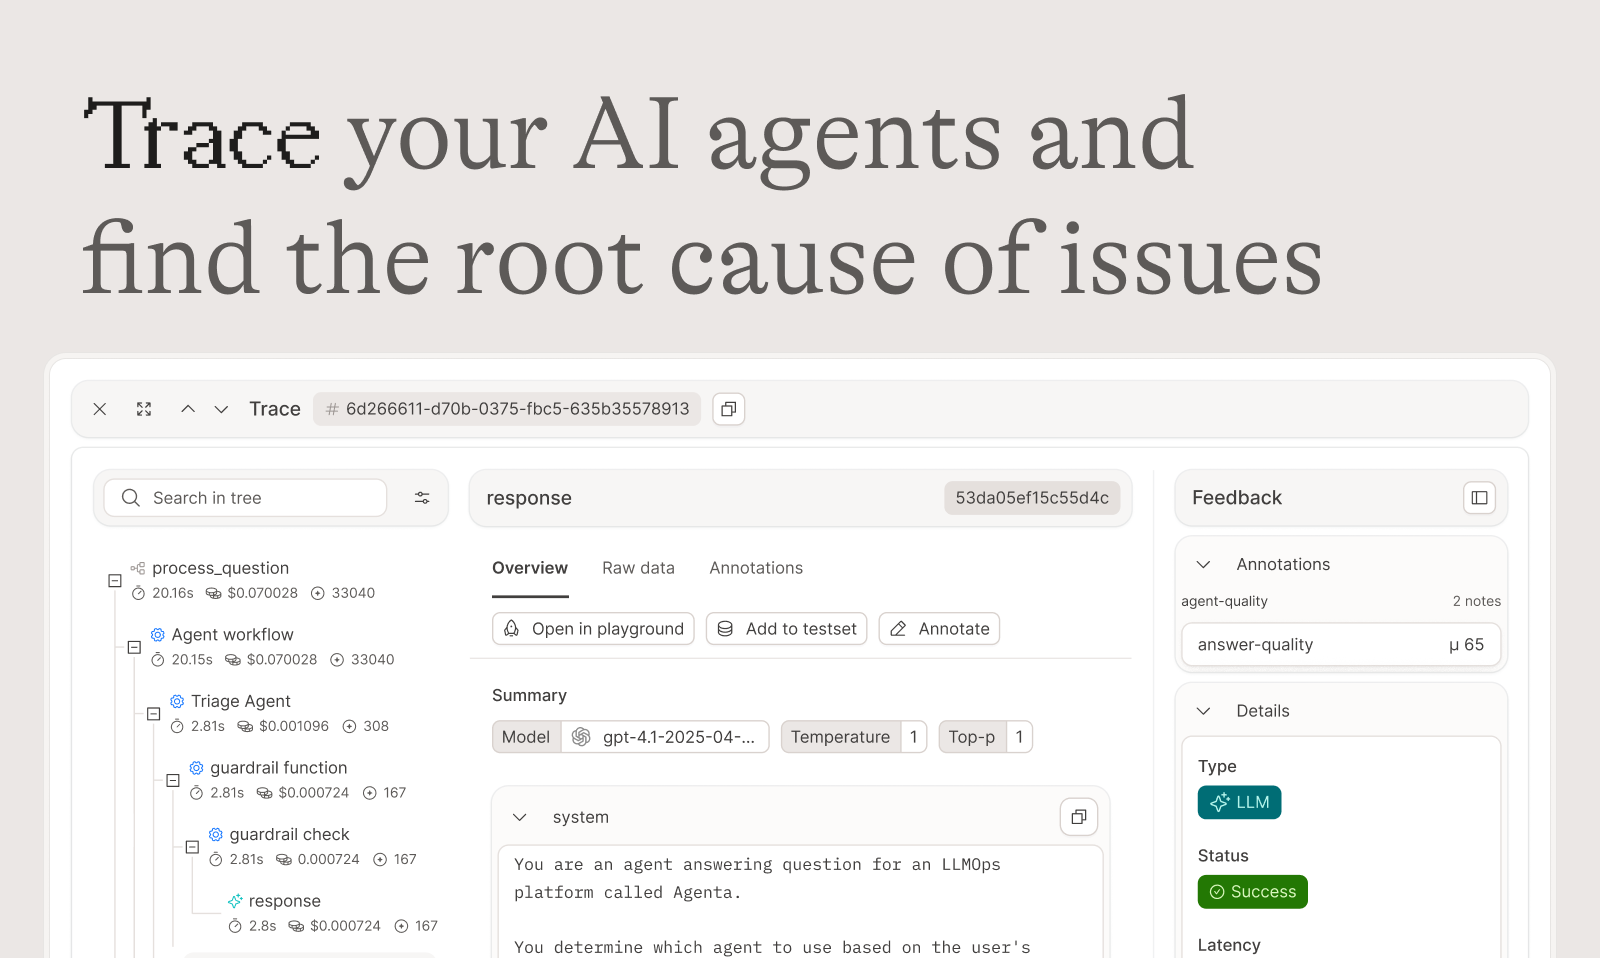Collapse the Details section

1204,711
